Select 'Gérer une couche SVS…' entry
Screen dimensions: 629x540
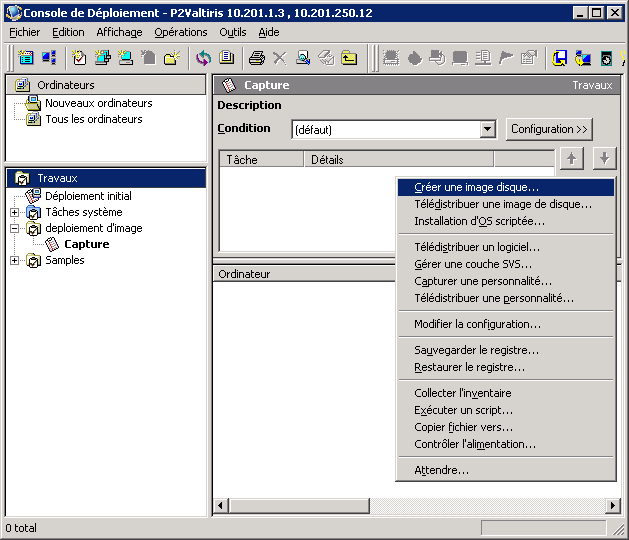[506, 264]
